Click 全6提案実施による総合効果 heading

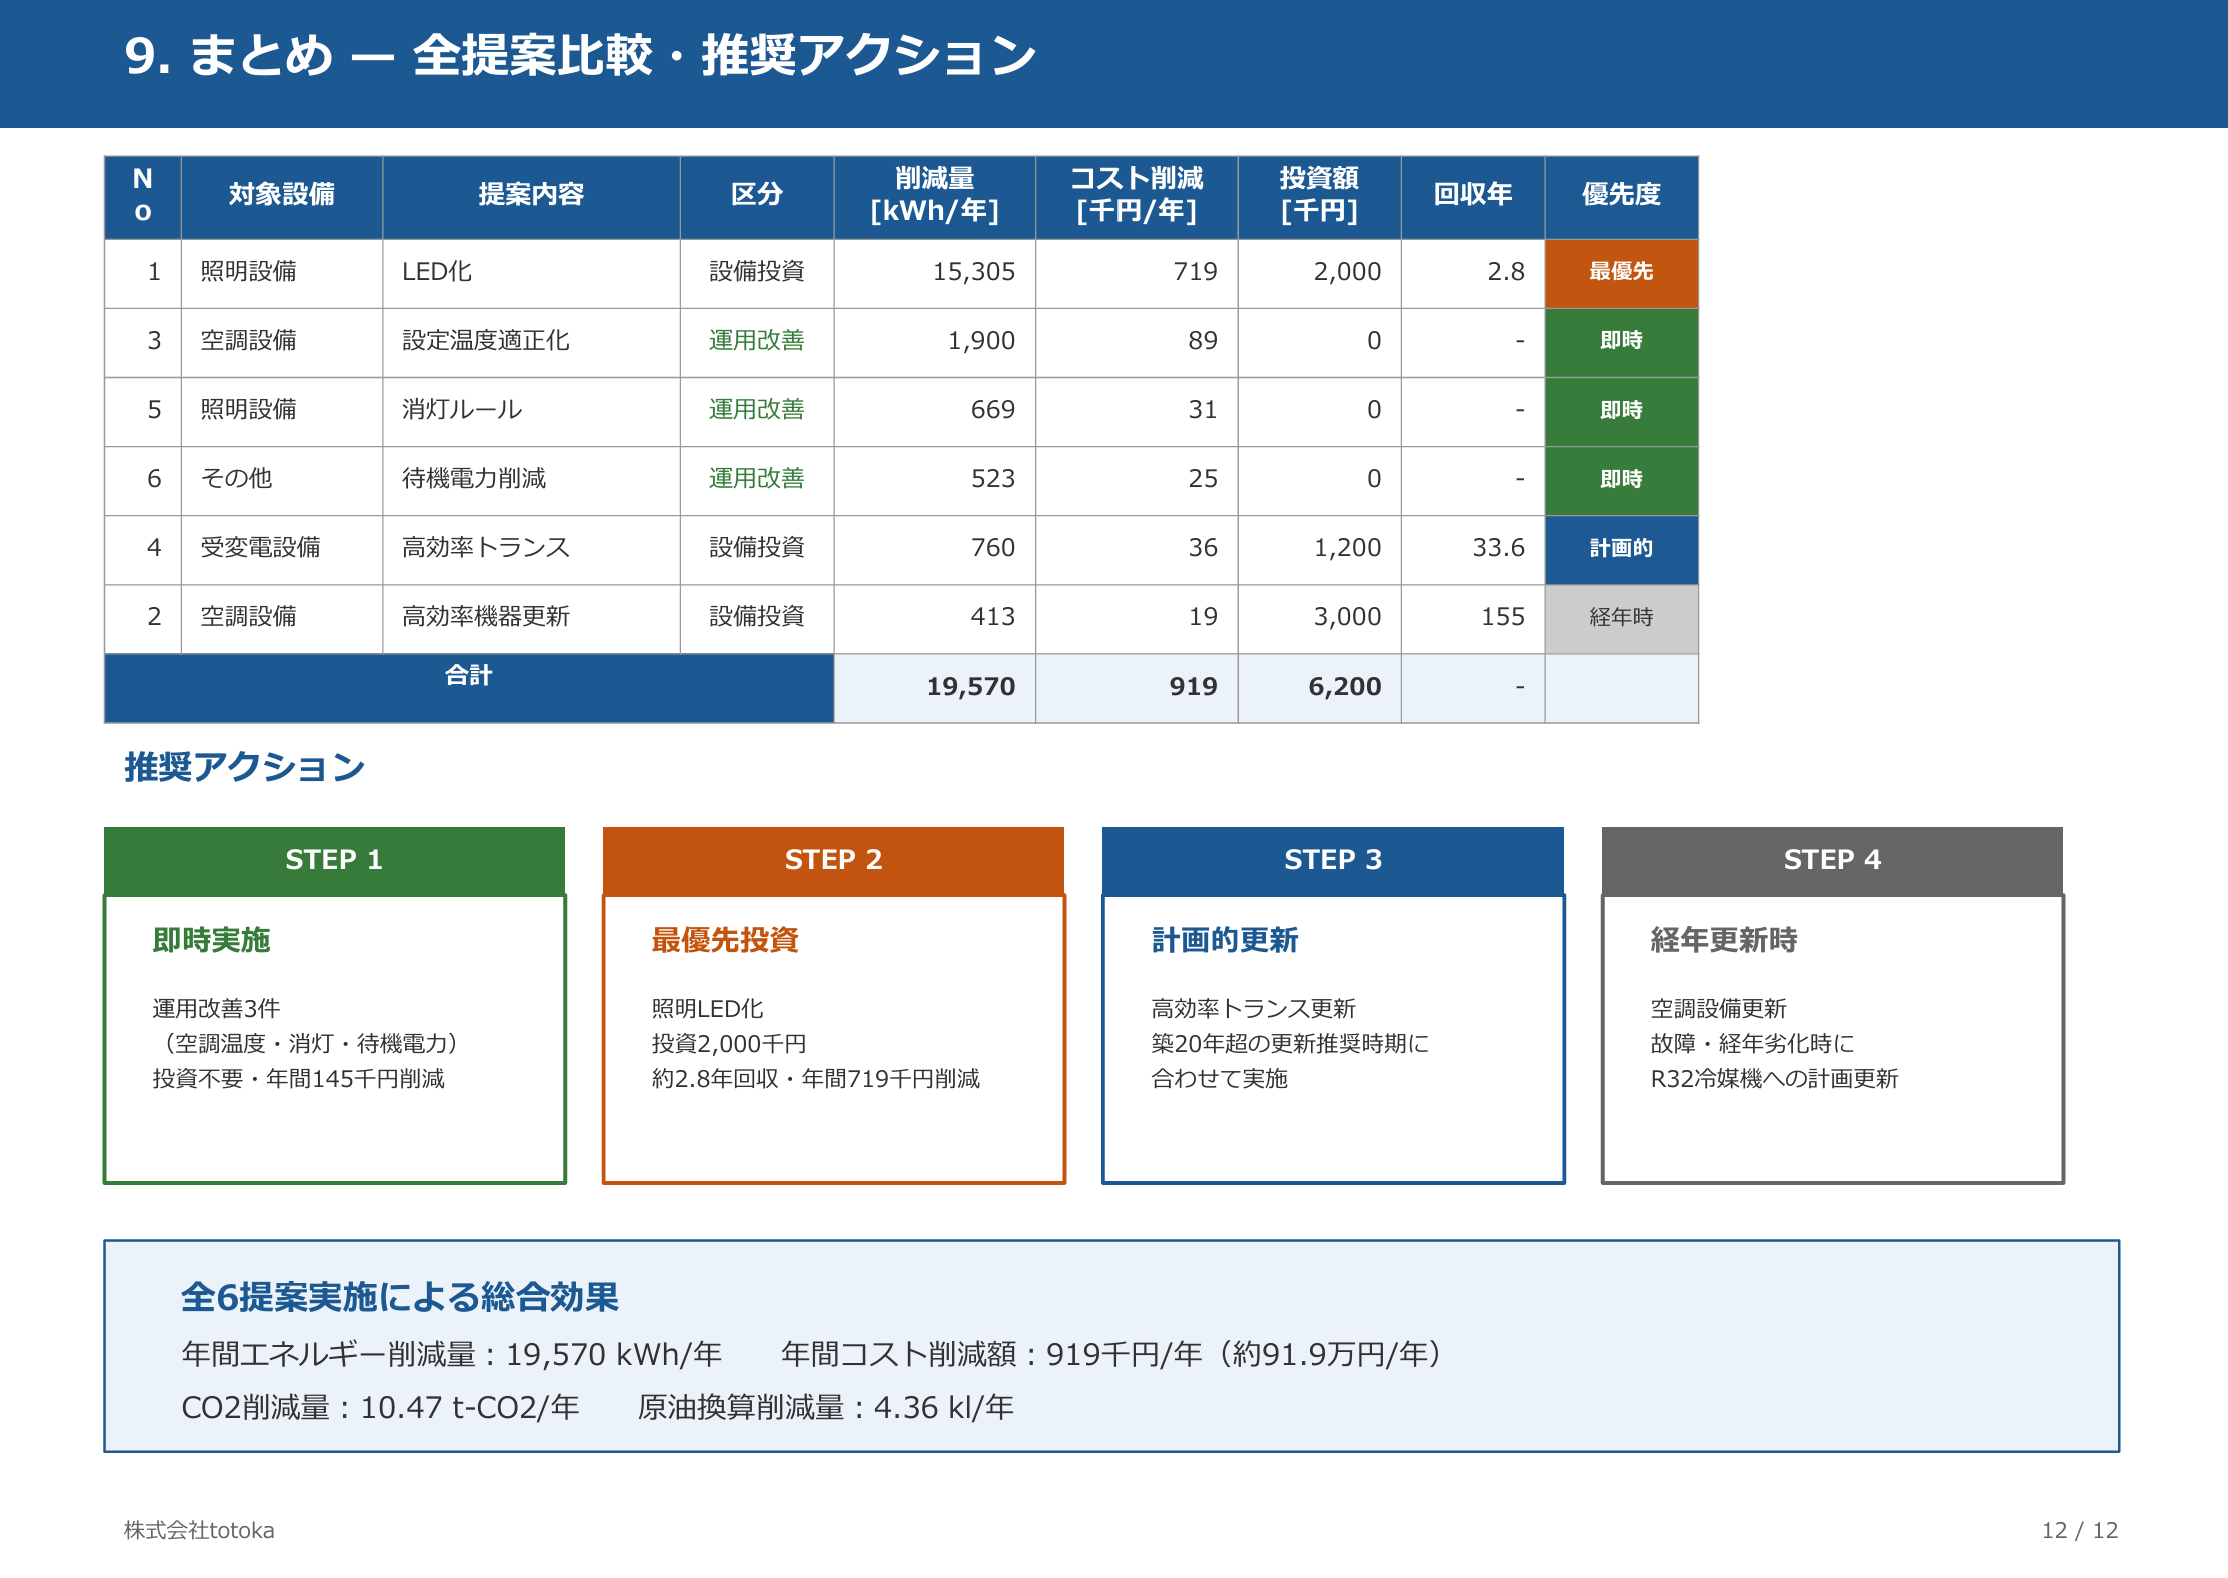pos(400,1298)
